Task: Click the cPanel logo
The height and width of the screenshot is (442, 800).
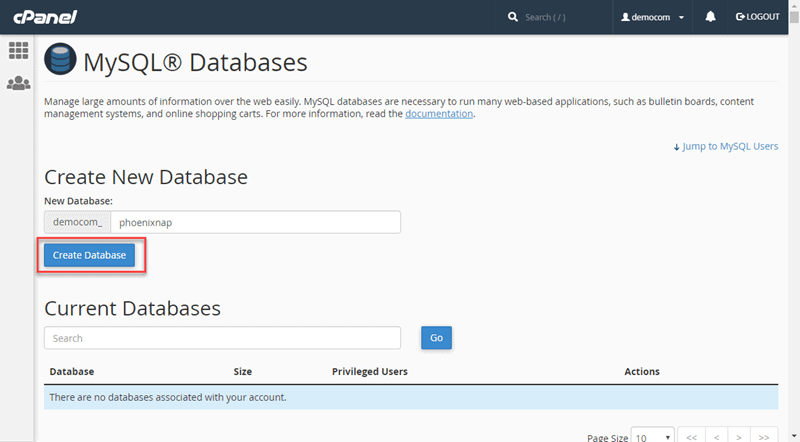Action: pos(45,17)
